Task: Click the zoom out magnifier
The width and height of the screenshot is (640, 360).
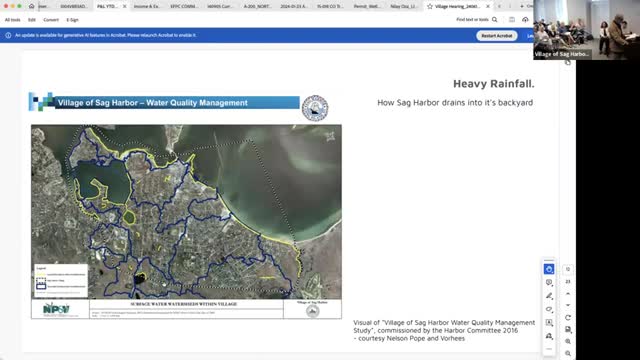Action: click(568, 353)
